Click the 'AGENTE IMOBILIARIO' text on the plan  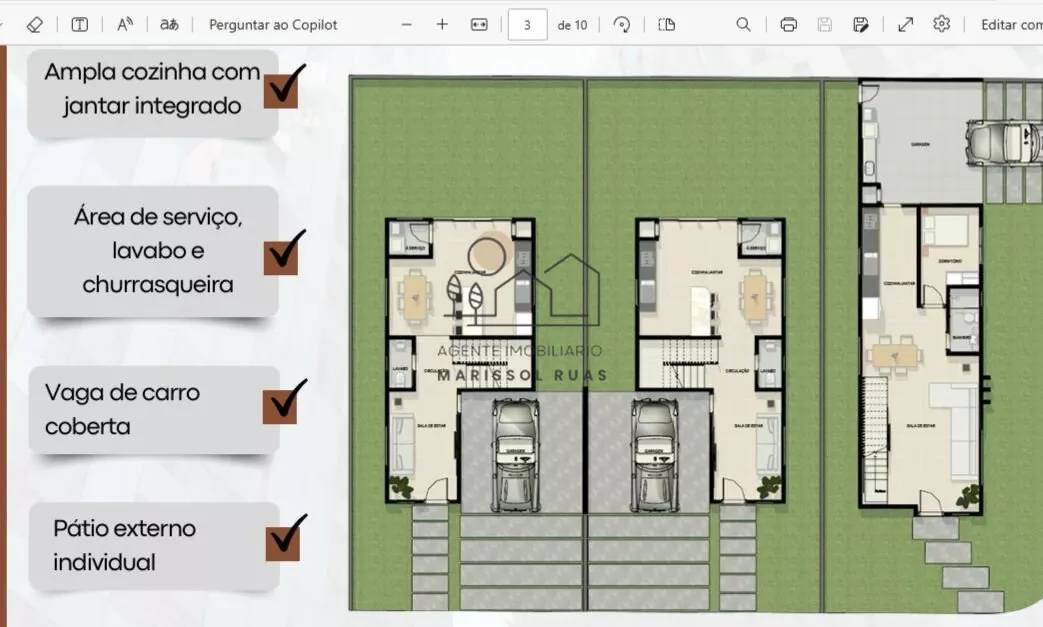(x=520, y=350)
